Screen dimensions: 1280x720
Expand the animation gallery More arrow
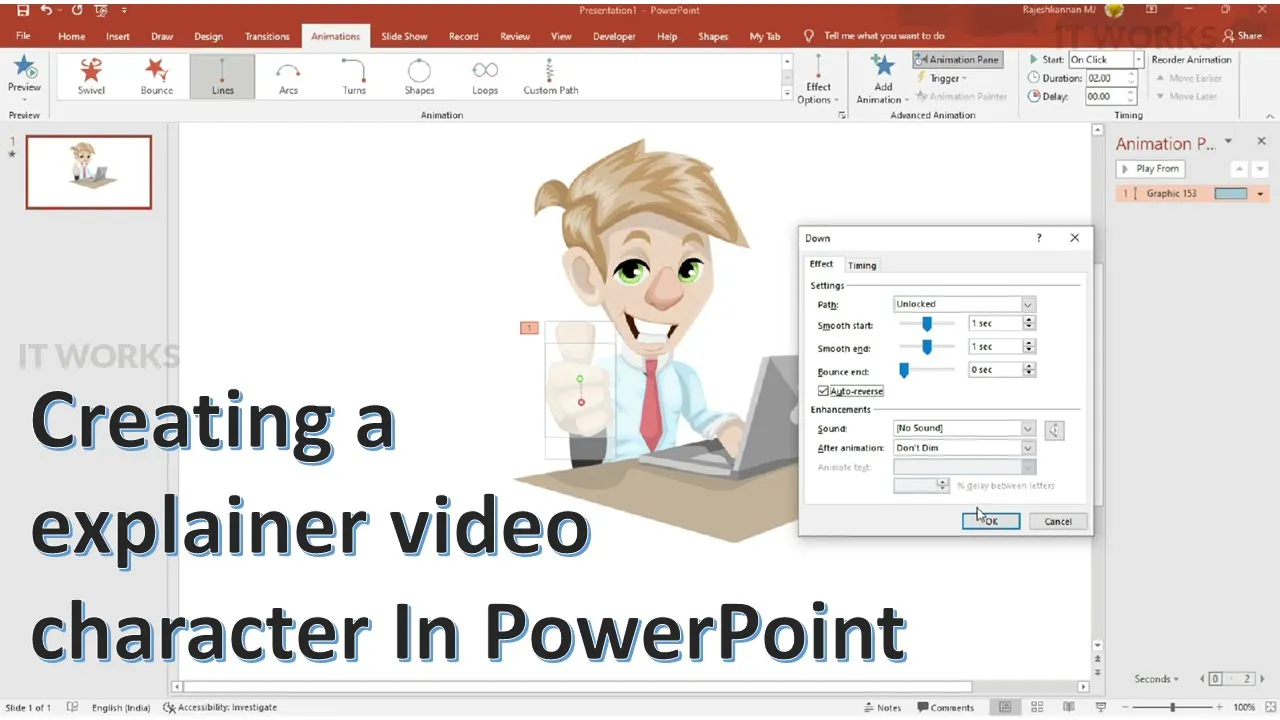point(787,92)
